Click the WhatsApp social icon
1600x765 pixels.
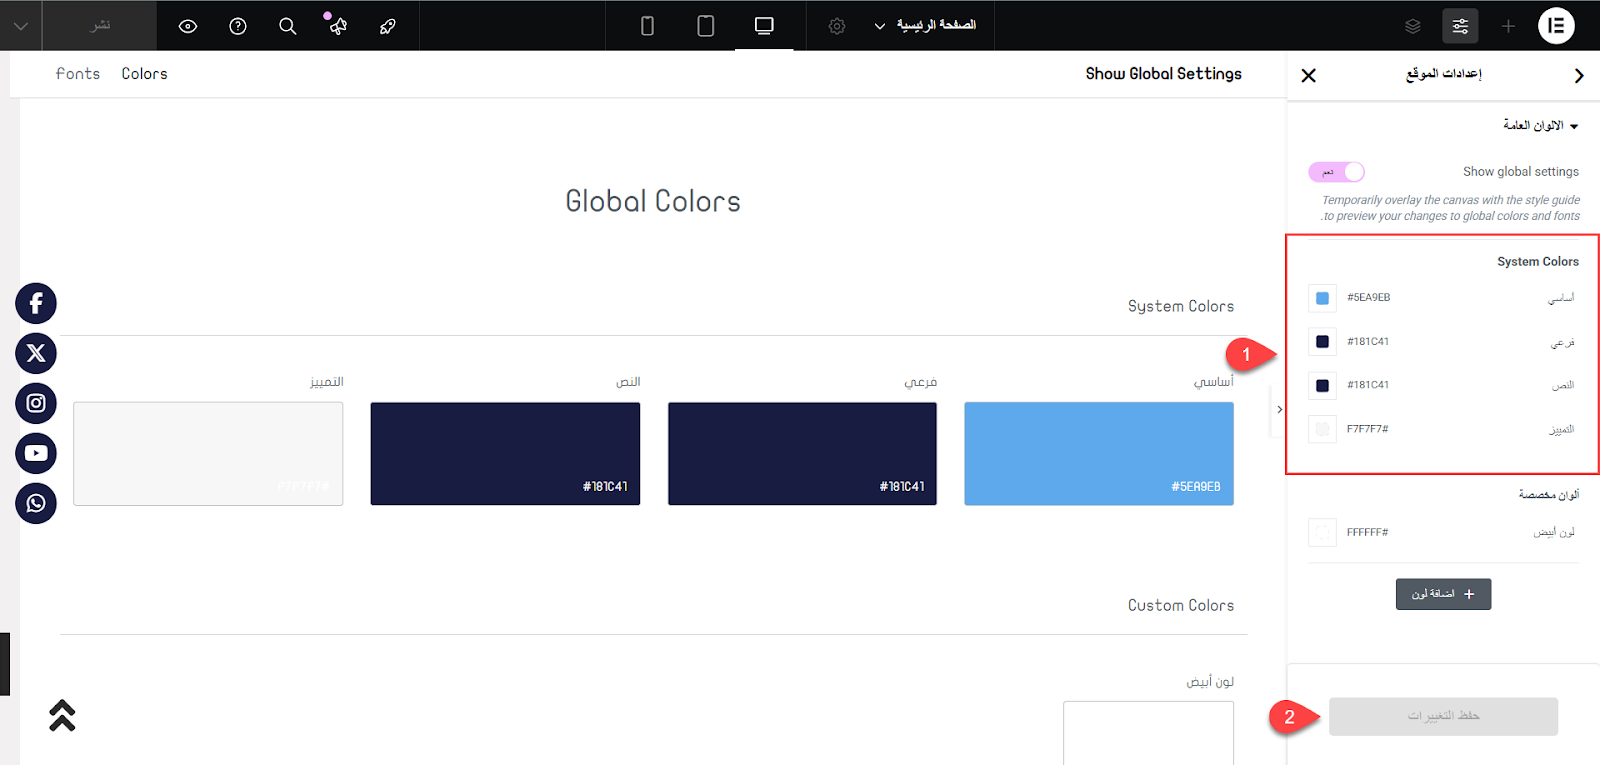pos(36,503)
